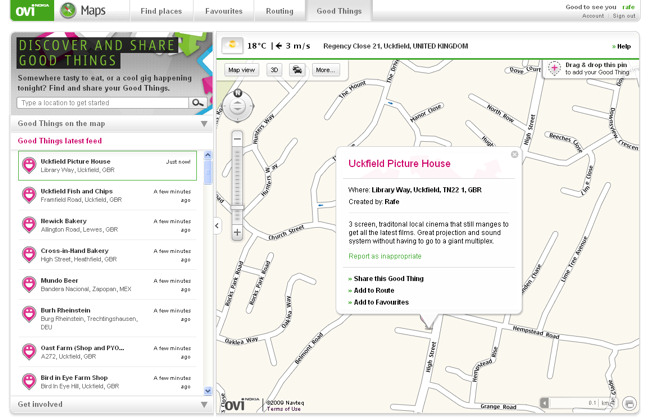Click the search magnifier button
This screenshot has height=420, width=650.
[198, 102]
